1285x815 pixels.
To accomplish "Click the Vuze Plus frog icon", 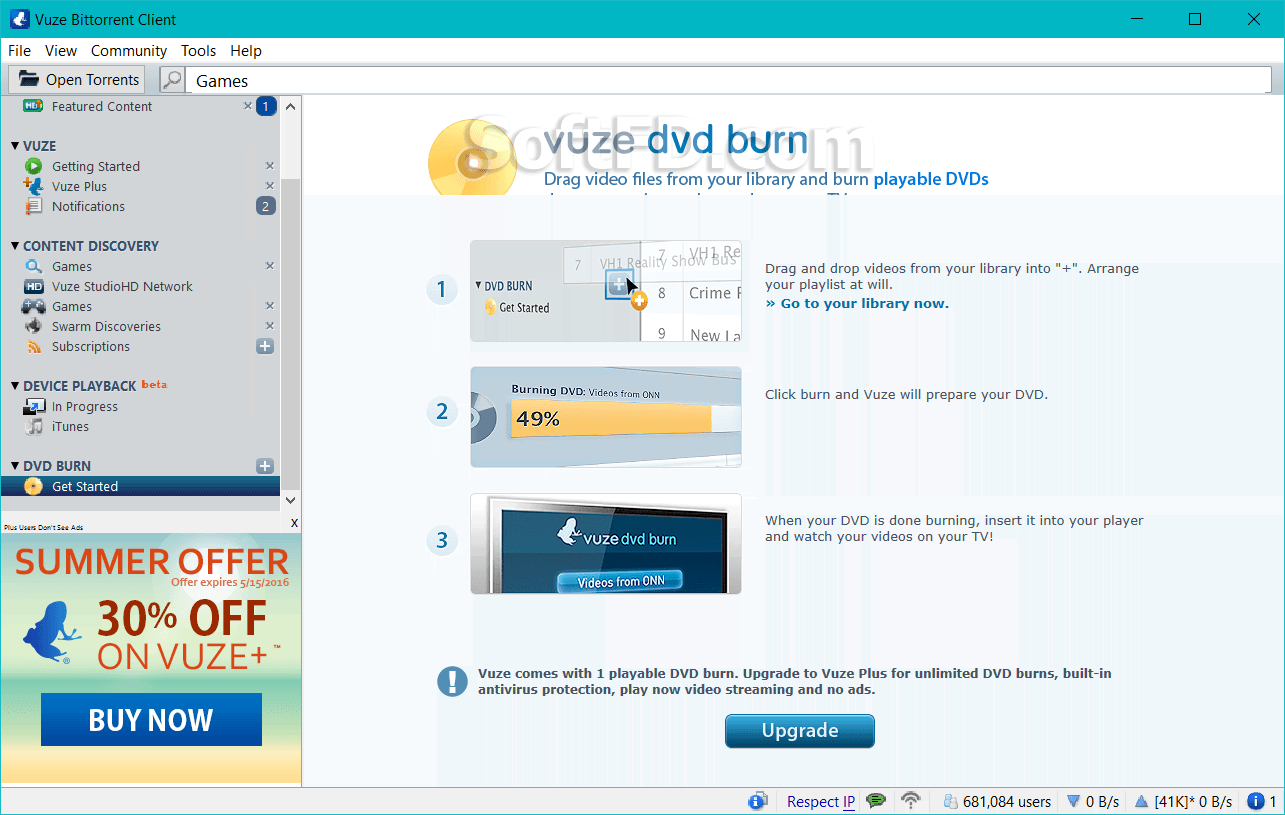I will tap(33, 186).
